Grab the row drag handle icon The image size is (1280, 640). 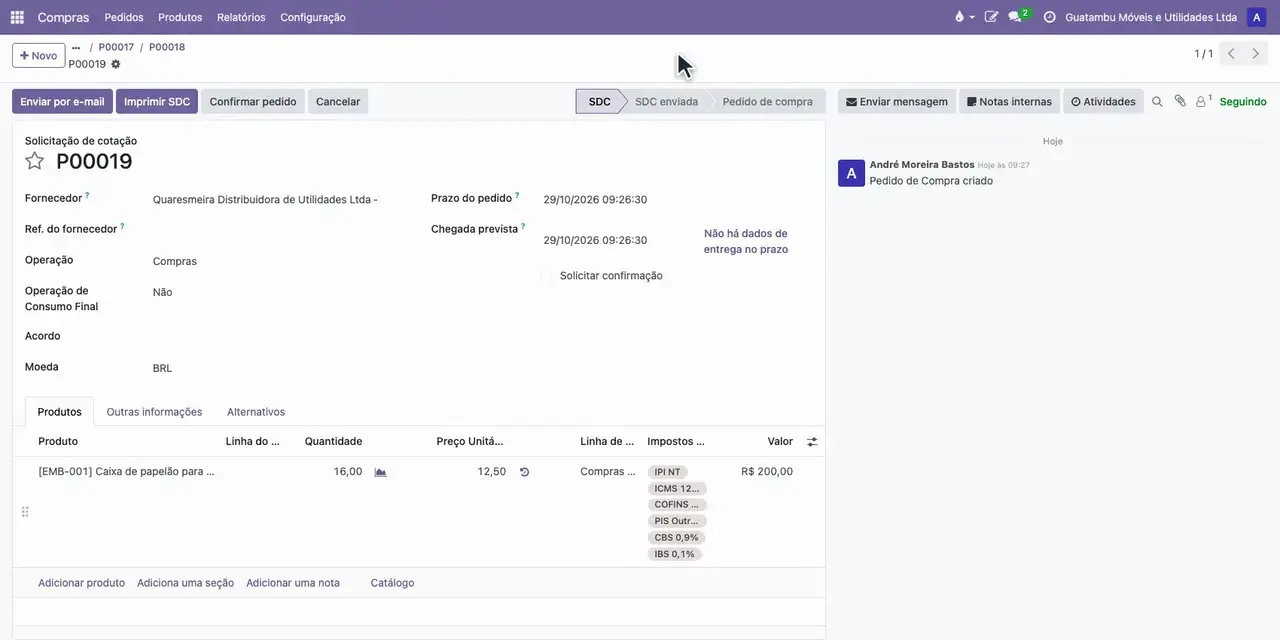25,512
